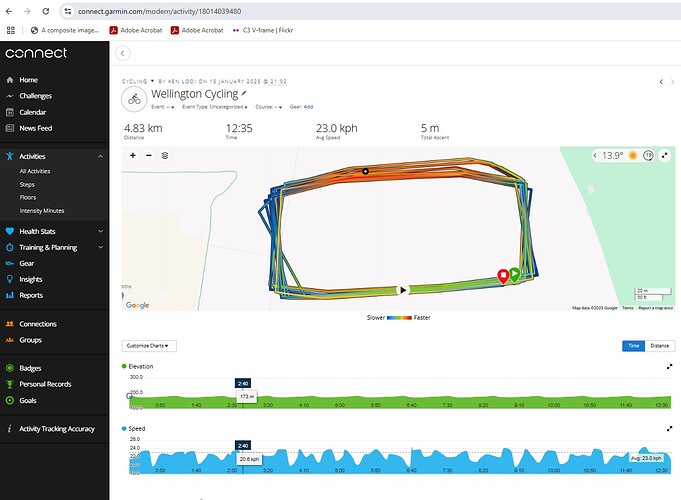Open site information icon in address bar
Screen dimensions: 681x500
pos(68,11)
